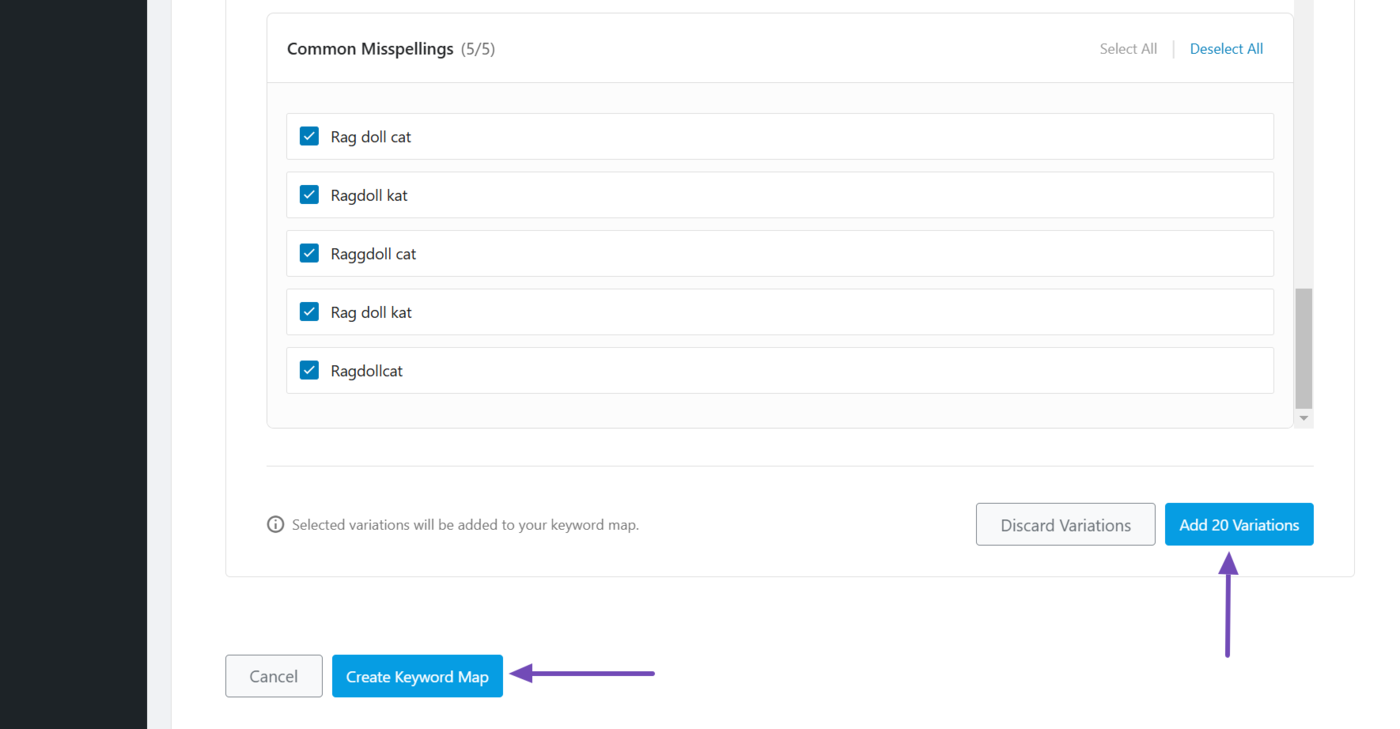The width and height of the screenshot is (1400, 729).
Task: Click the Cancel button
Action: pos(273,676)
